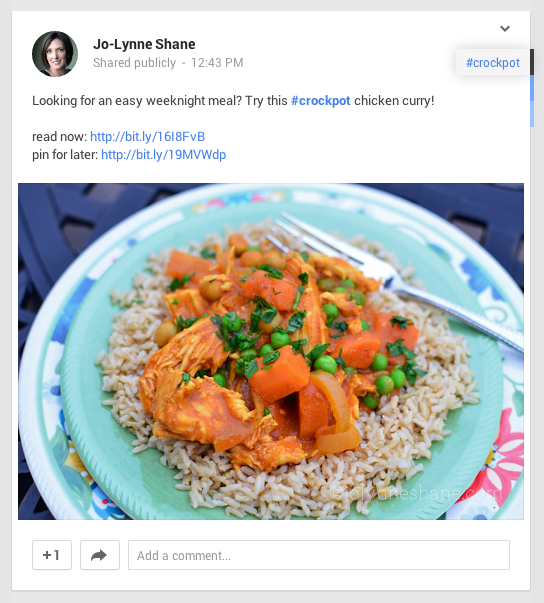The image size is (544, 603).
Task: Open Jo-Lynne Shane's profile photo
Action: click(55, 54)
